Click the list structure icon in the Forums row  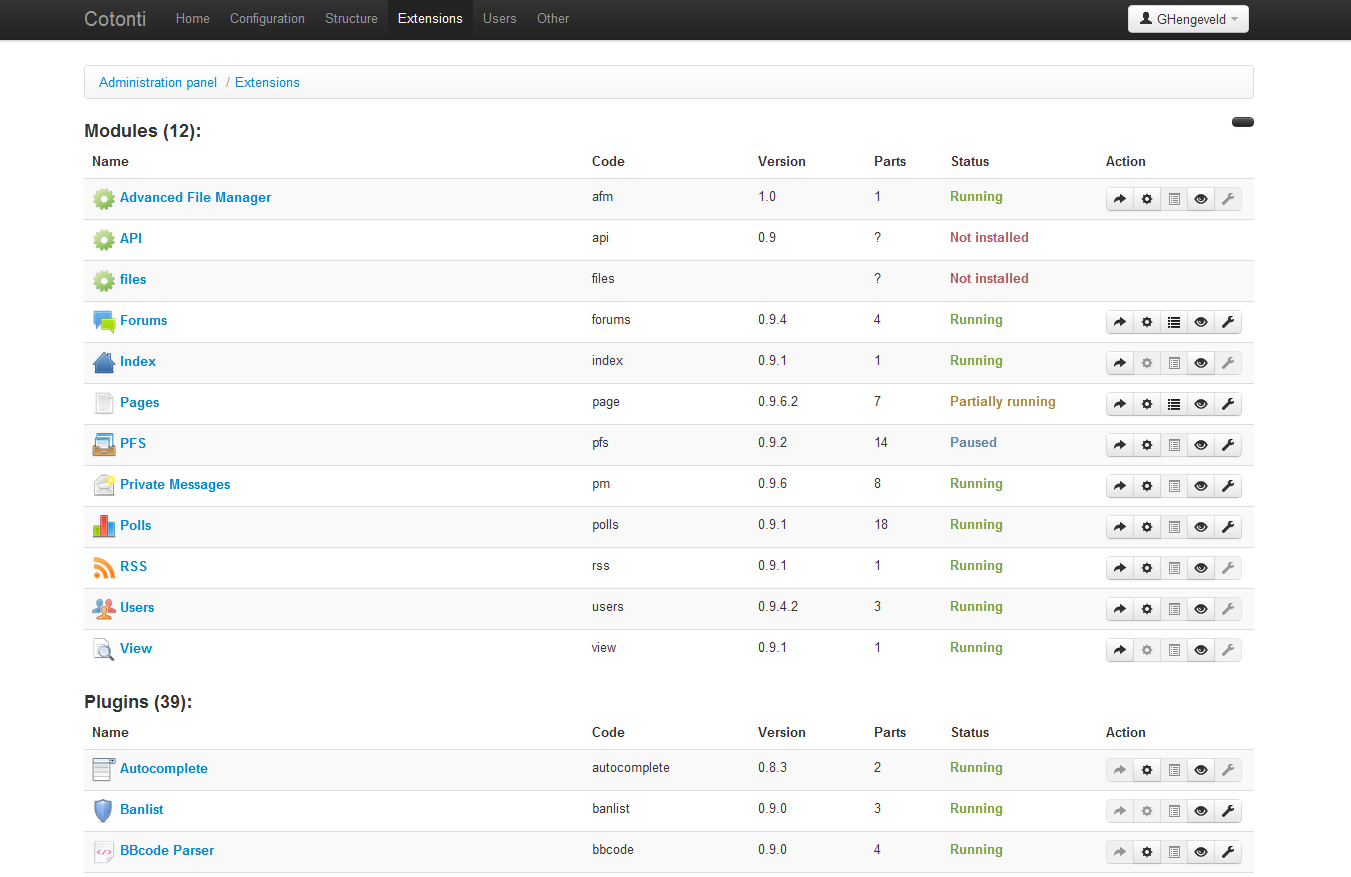coord(1174,322)
